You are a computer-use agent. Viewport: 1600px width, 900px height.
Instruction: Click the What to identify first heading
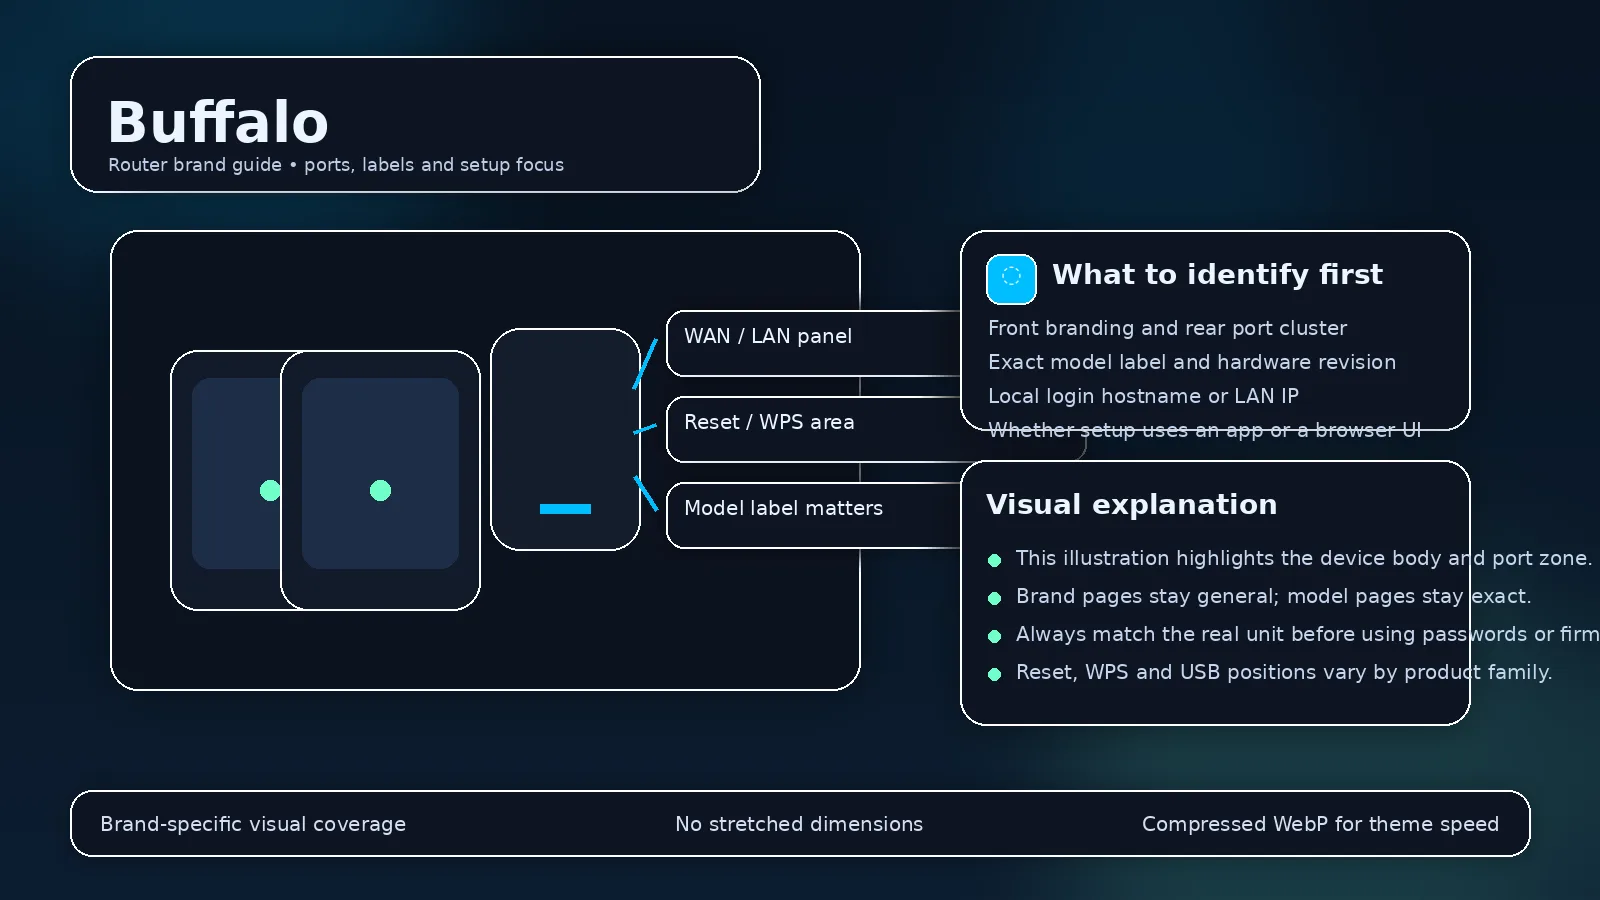pyautogui.click(x=1217, y=274)
